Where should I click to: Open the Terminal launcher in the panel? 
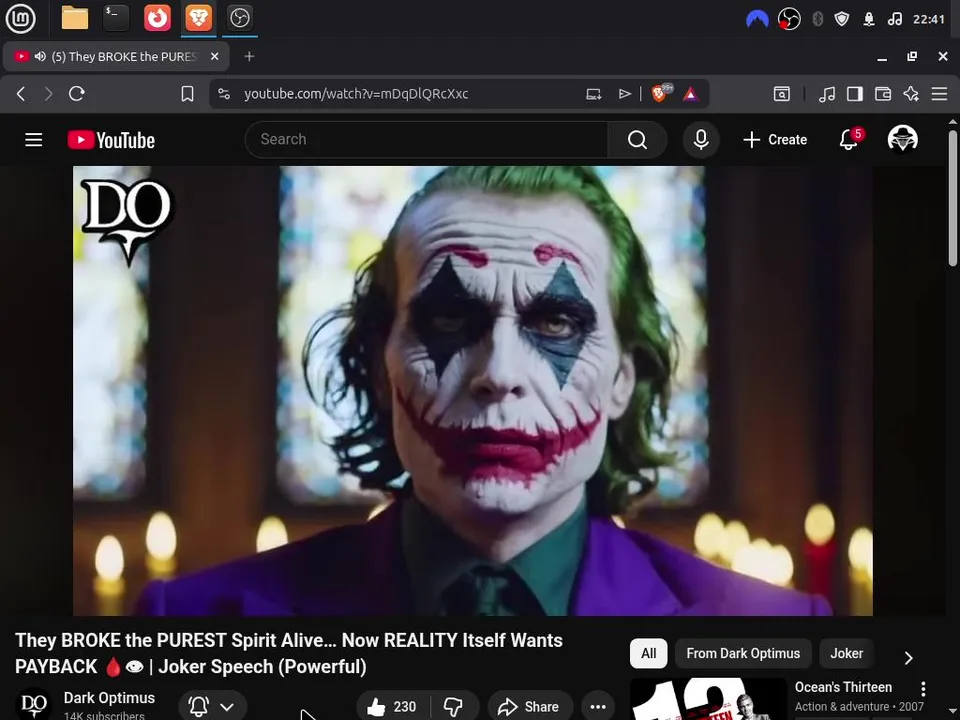[x=116, y=18]
